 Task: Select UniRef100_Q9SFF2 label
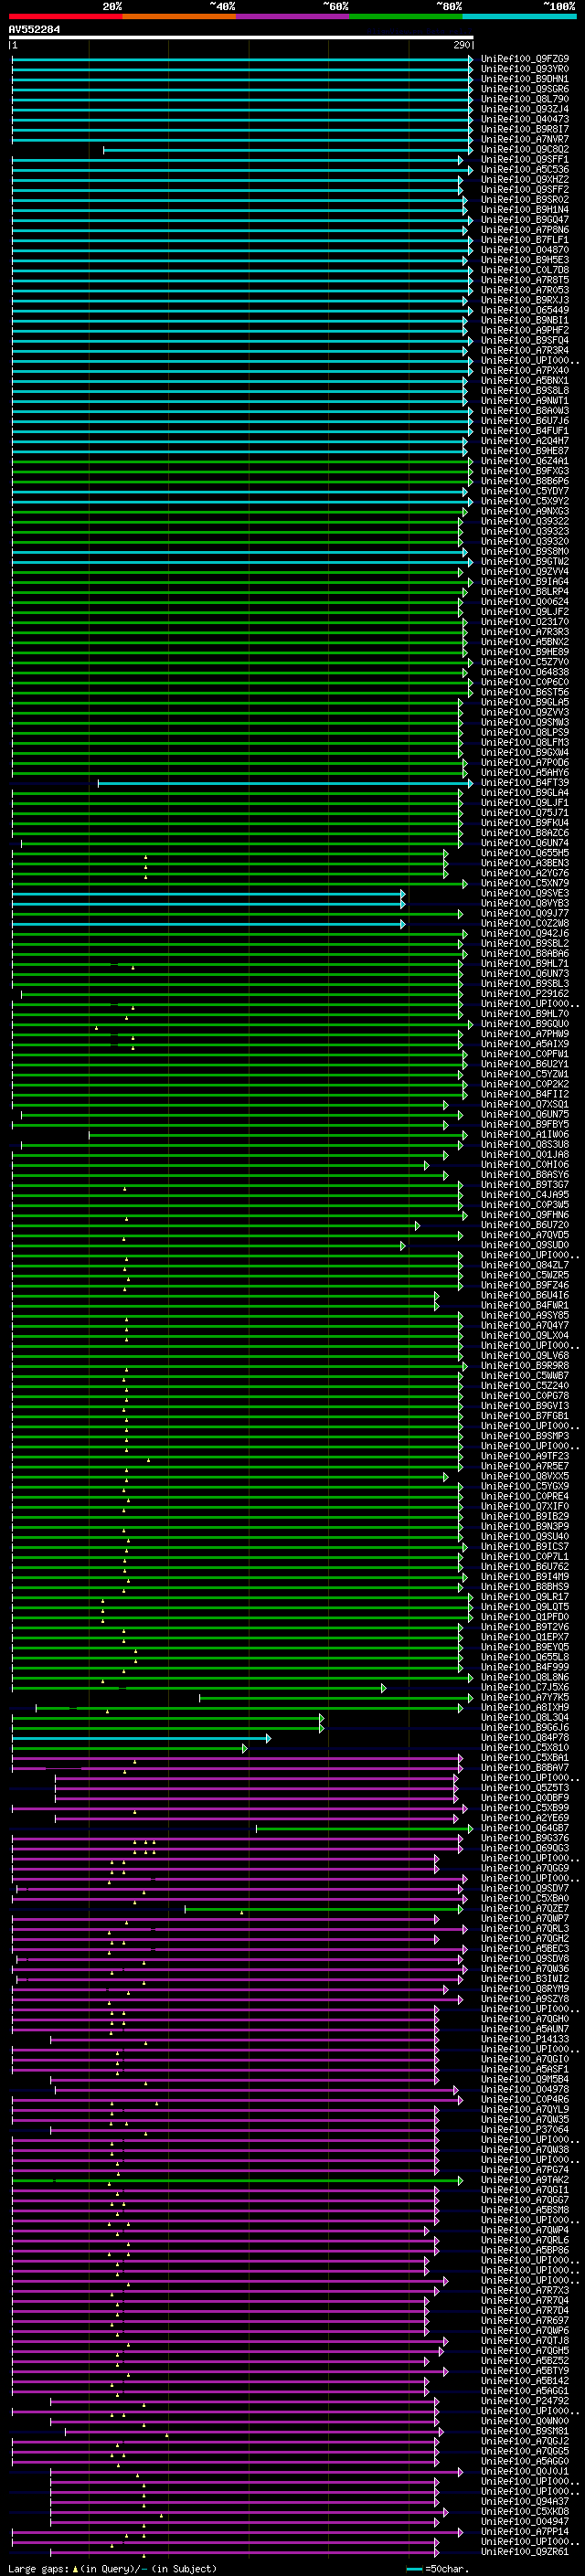[525, 189]
